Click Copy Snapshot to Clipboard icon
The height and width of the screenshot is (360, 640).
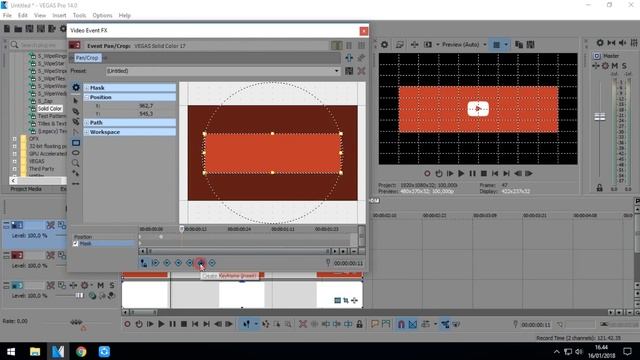point(519,44)
